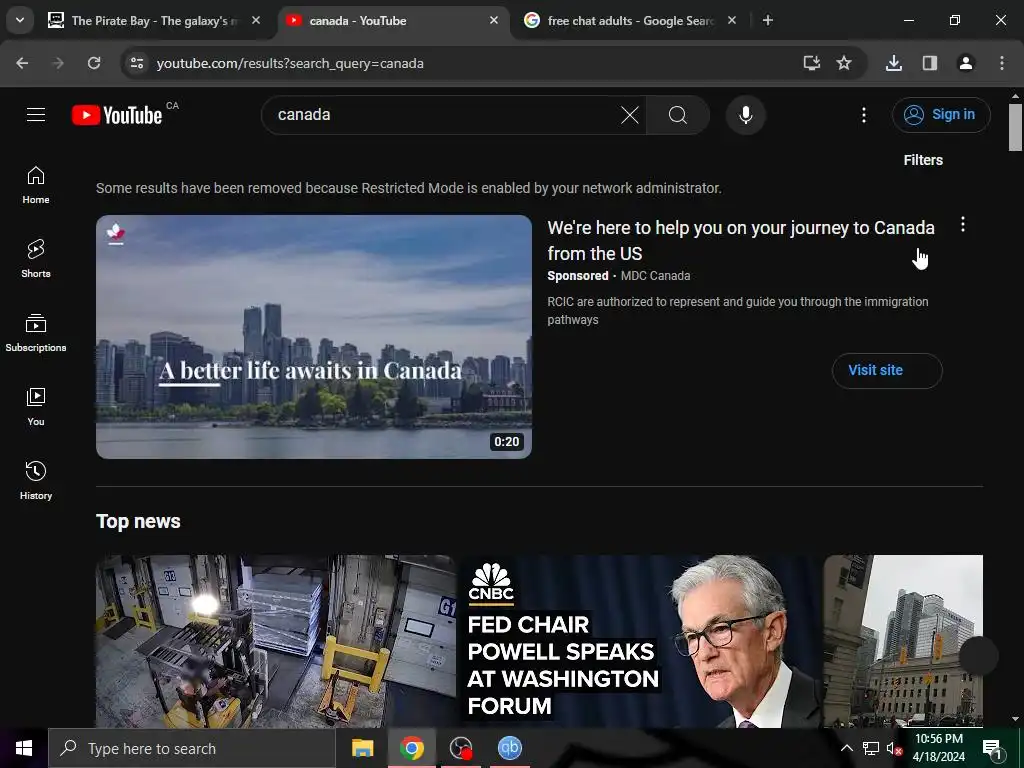Click the magnifier search button
1024x768 pixels.
click(678, 116)
